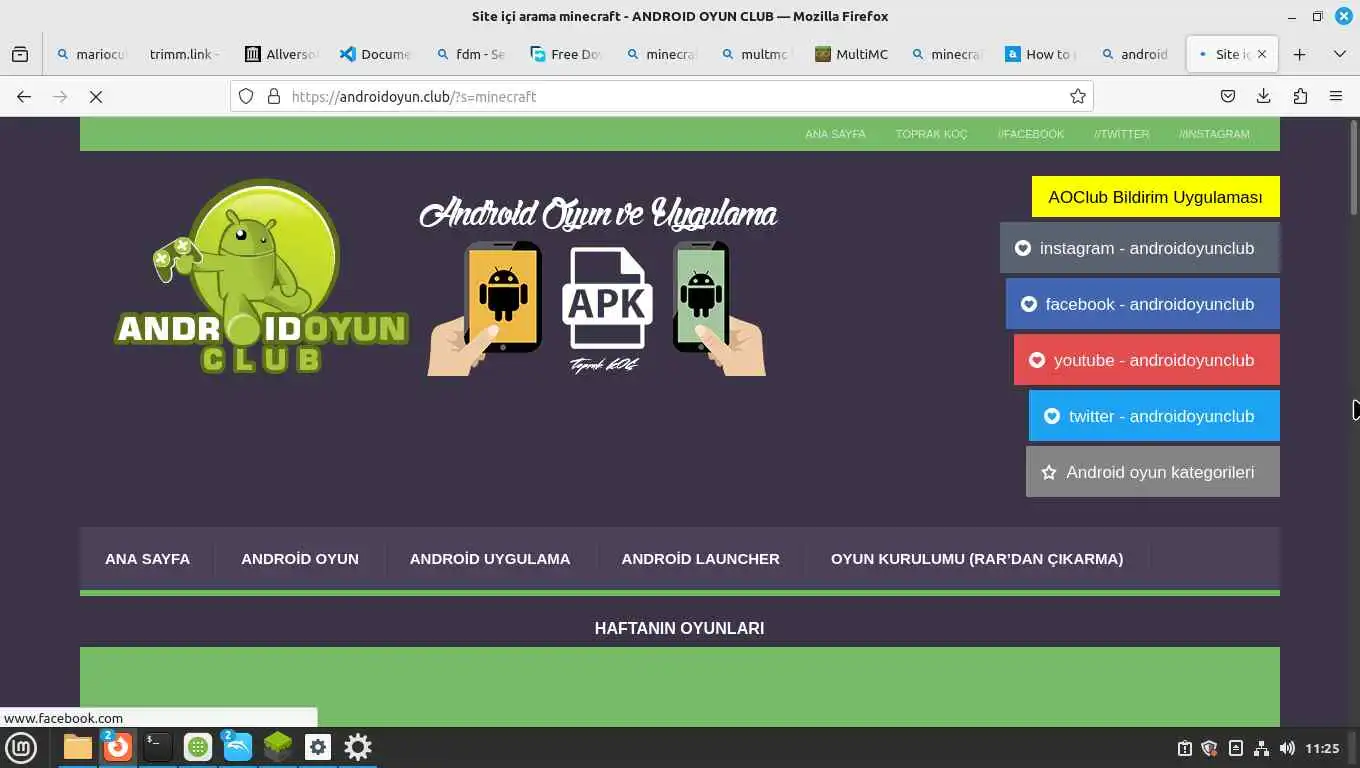Open the clock showing 11:25

(1322, 748)
